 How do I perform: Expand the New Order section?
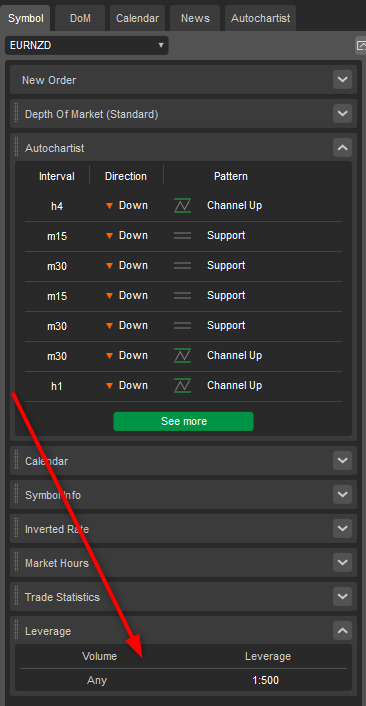click(343, 80)
